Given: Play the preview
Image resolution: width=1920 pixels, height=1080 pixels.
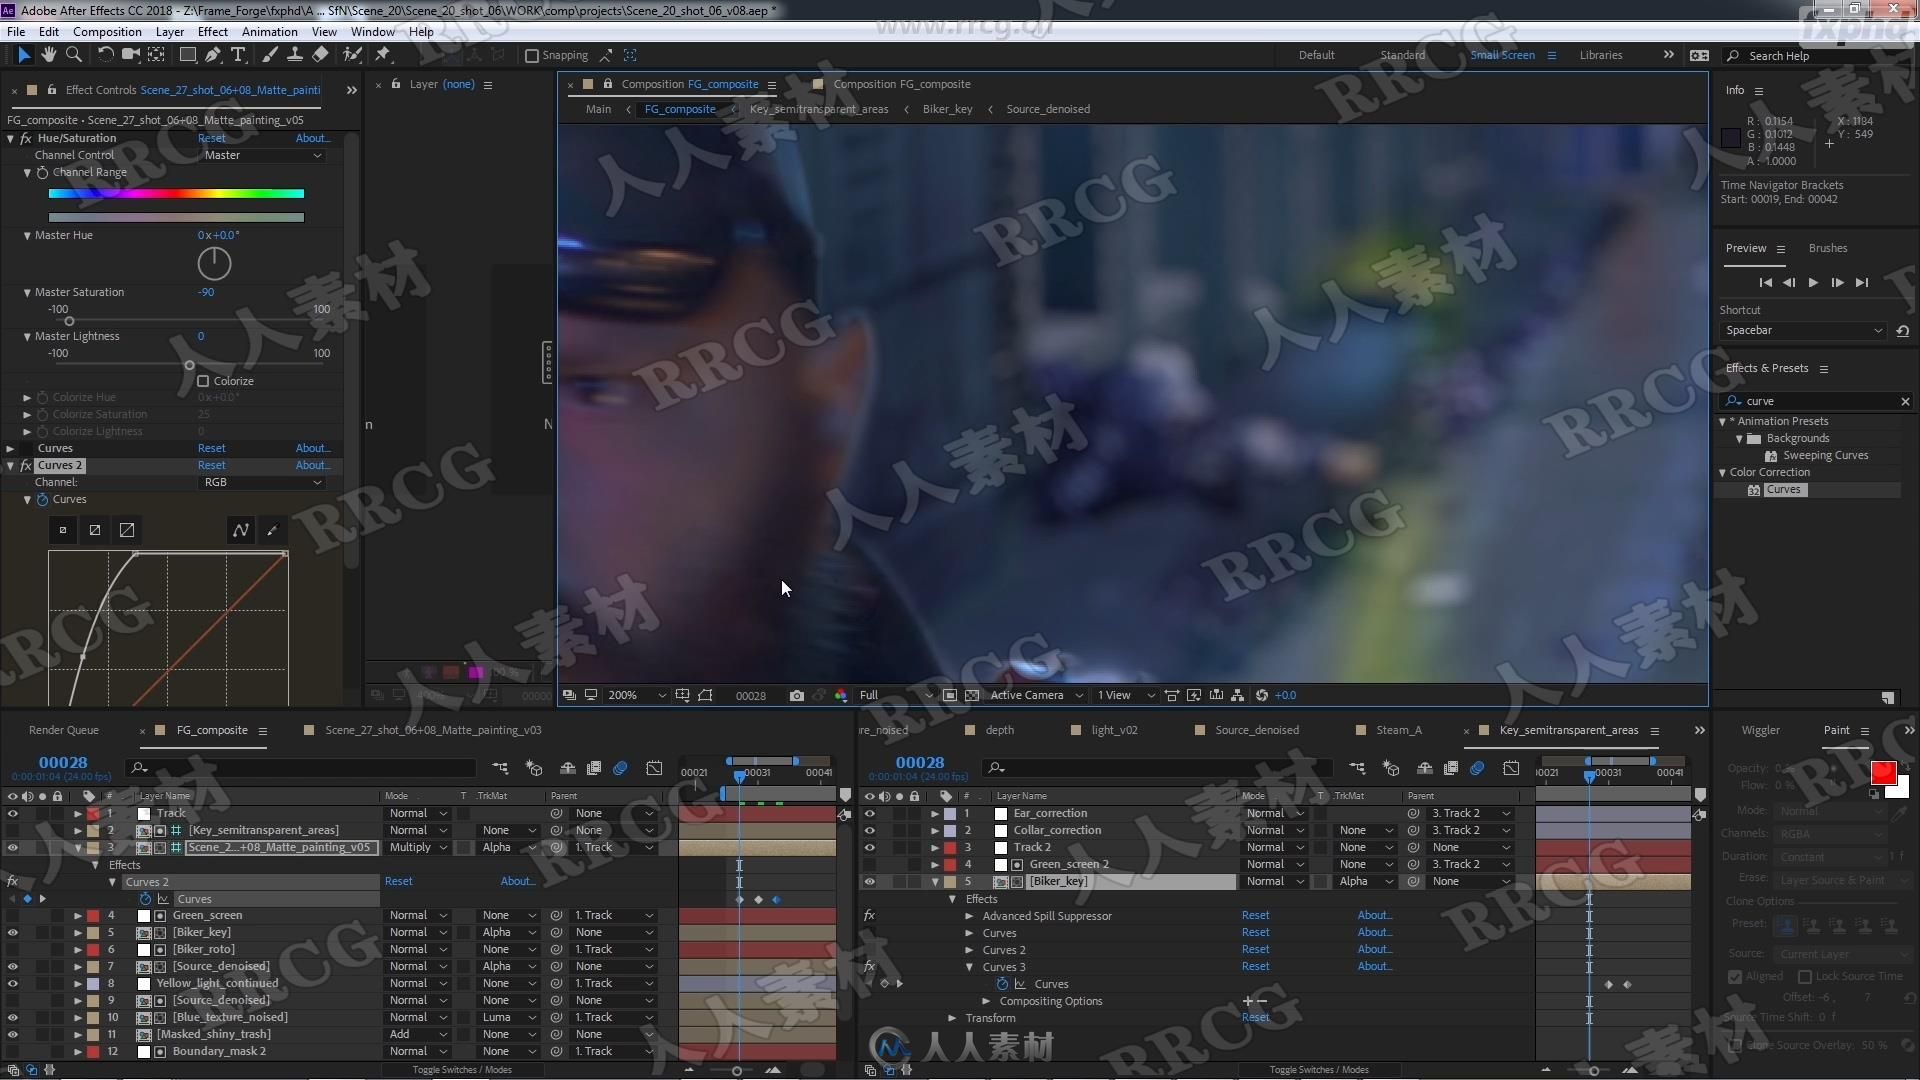Looking at the screenshot, I should click(x=1813, y=283).
